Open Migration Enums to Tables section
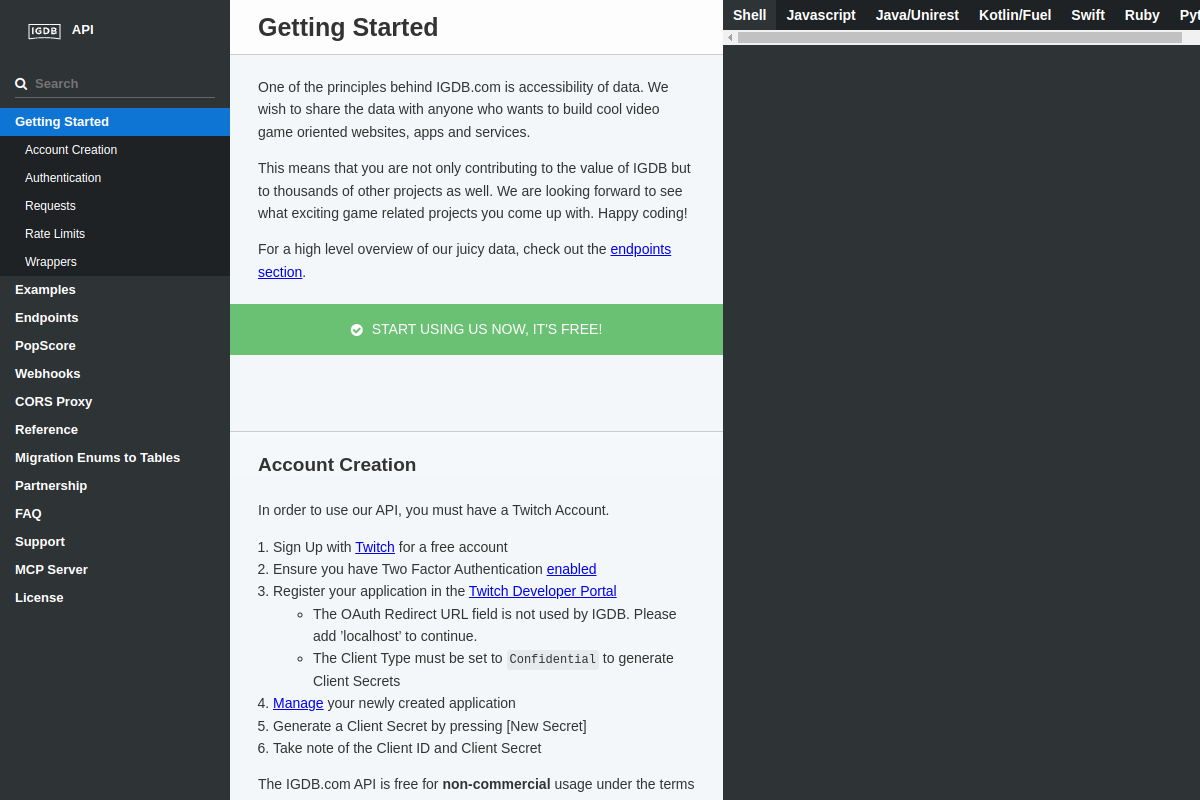The width and height of the screenshot is (1200, 800). click(x=115, y=458)
